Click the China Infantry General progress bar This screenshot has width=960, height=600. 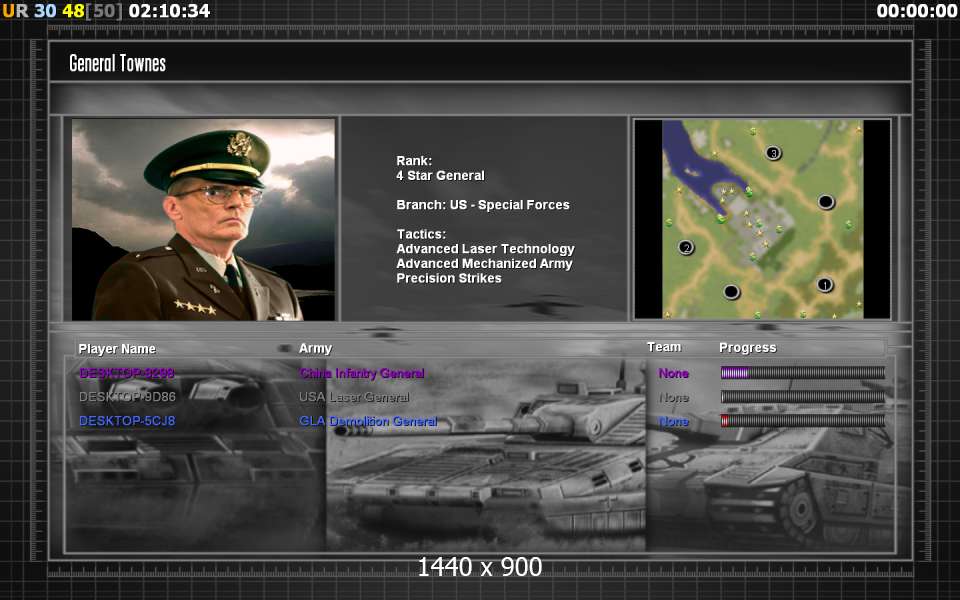pos(803,372)
